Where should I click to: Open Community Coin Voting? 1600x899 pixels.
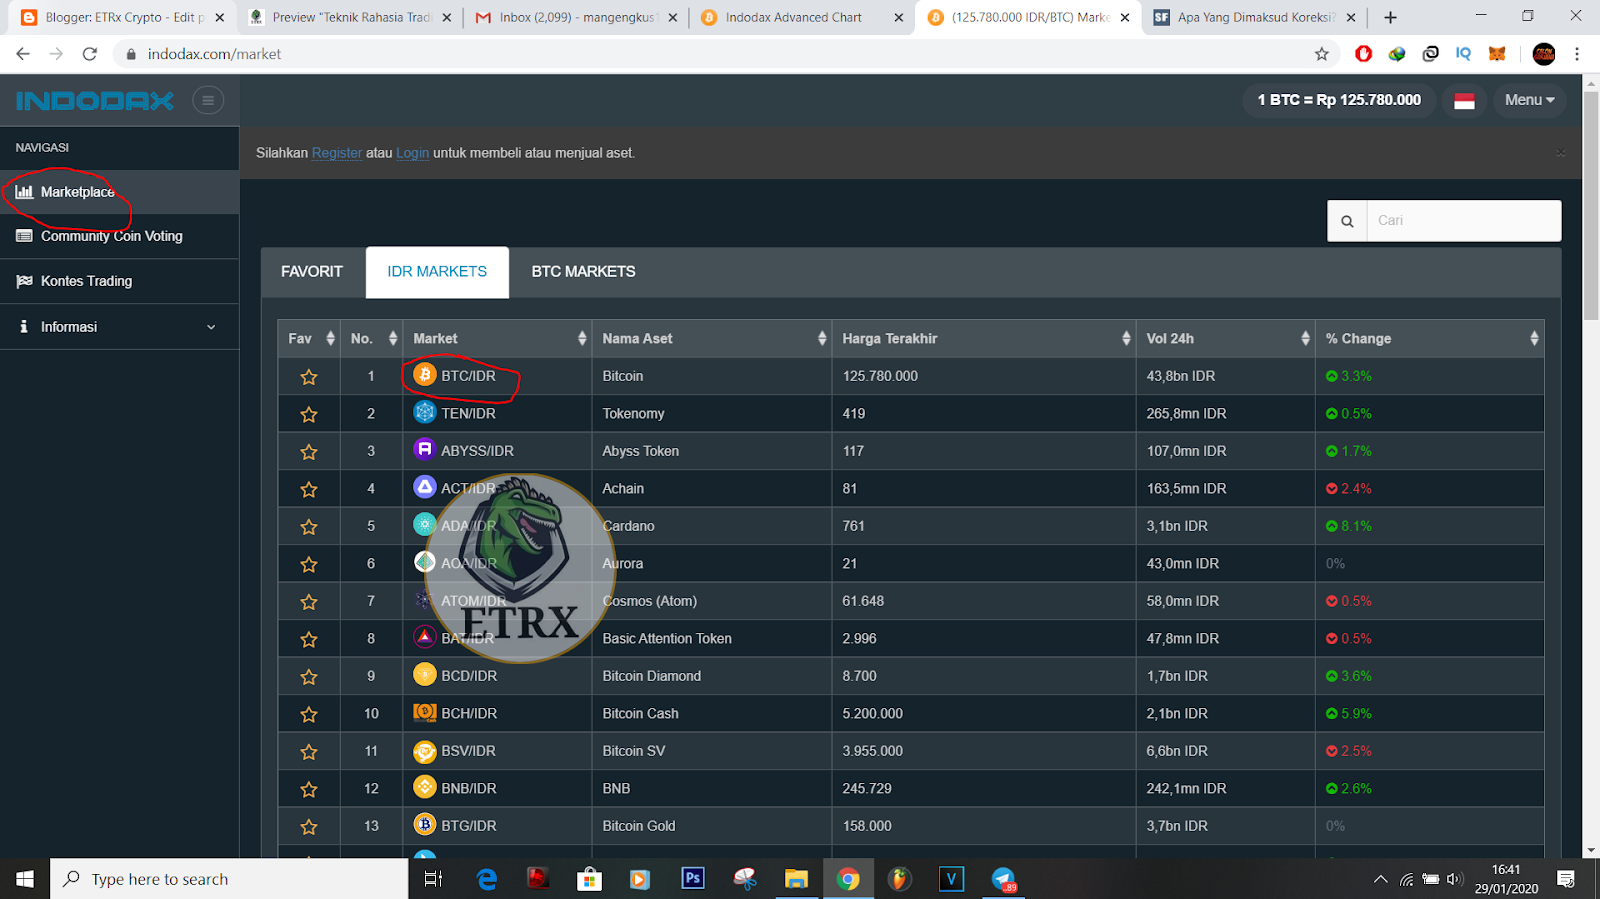pyautogui.click(x=119, y=236)
